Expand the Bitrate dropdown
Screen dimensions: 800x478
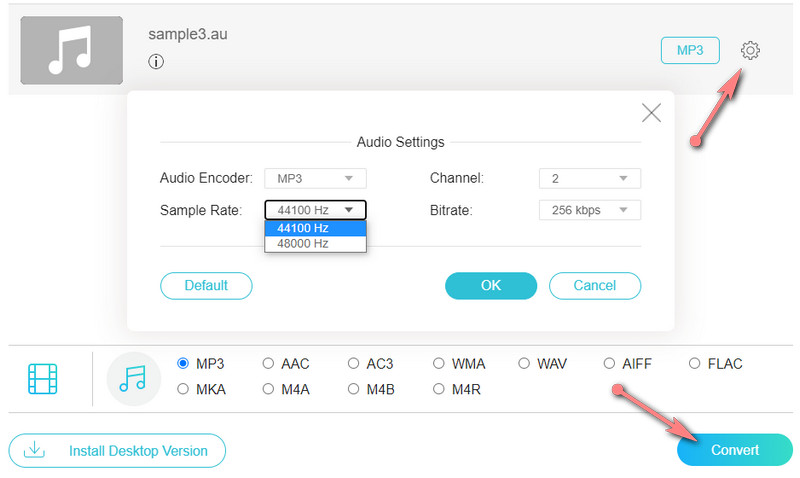(x=589, y=210)
